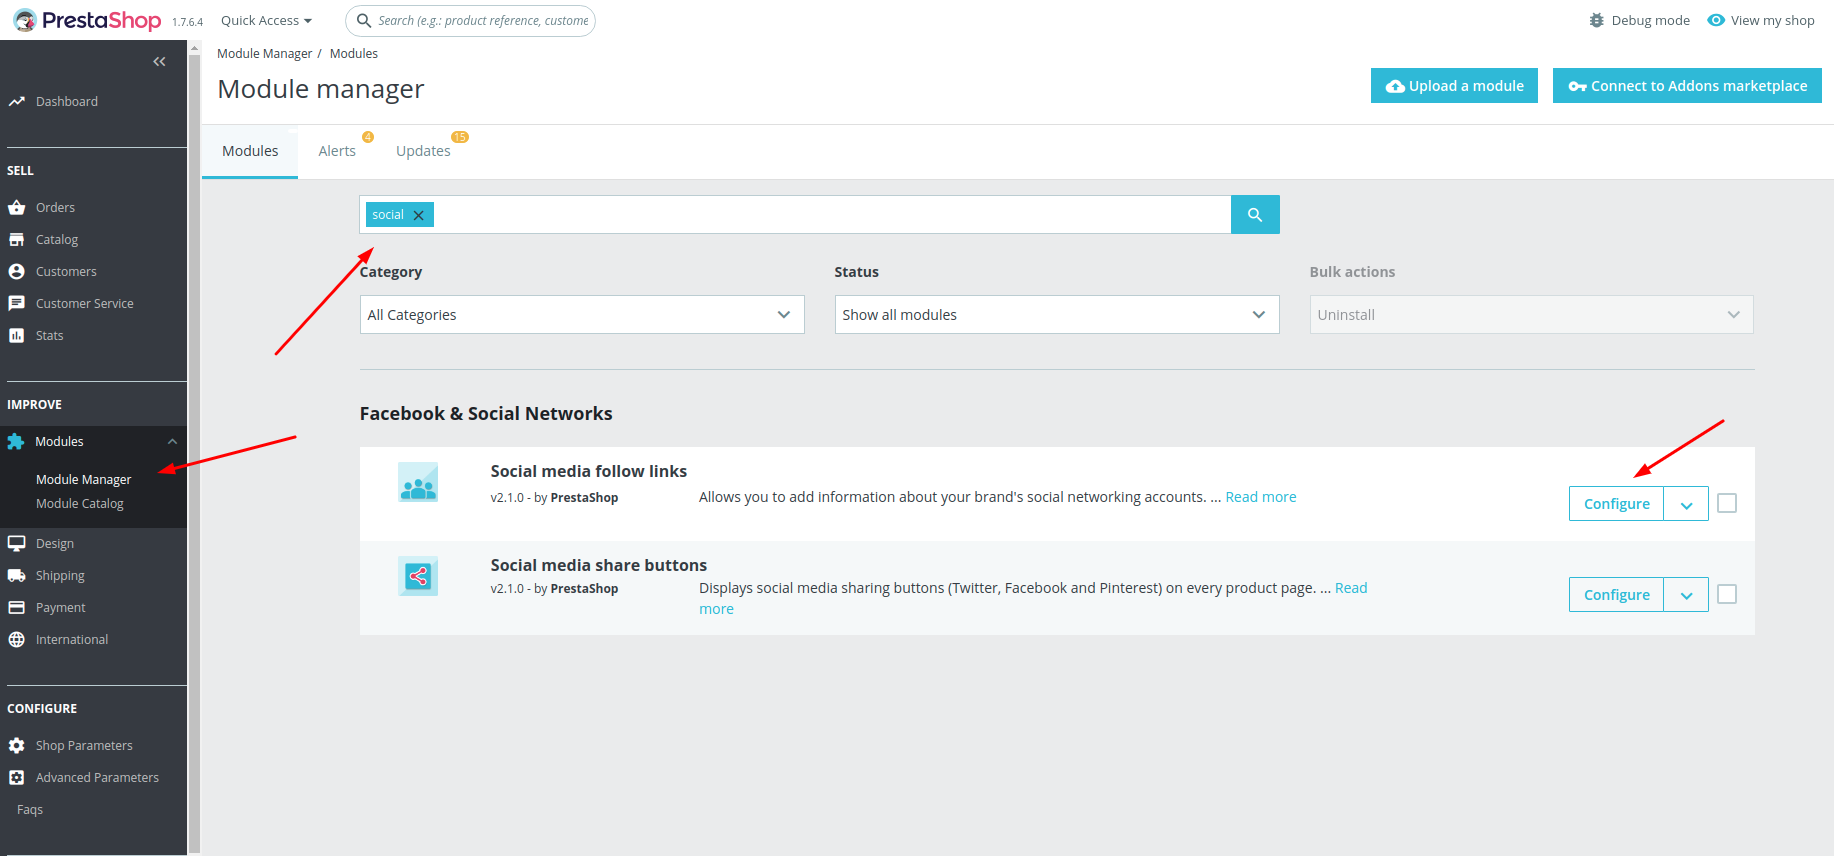Screen dimensions: 1834x856
Task: Click the Orders basket icon
Action: [16, 208]
